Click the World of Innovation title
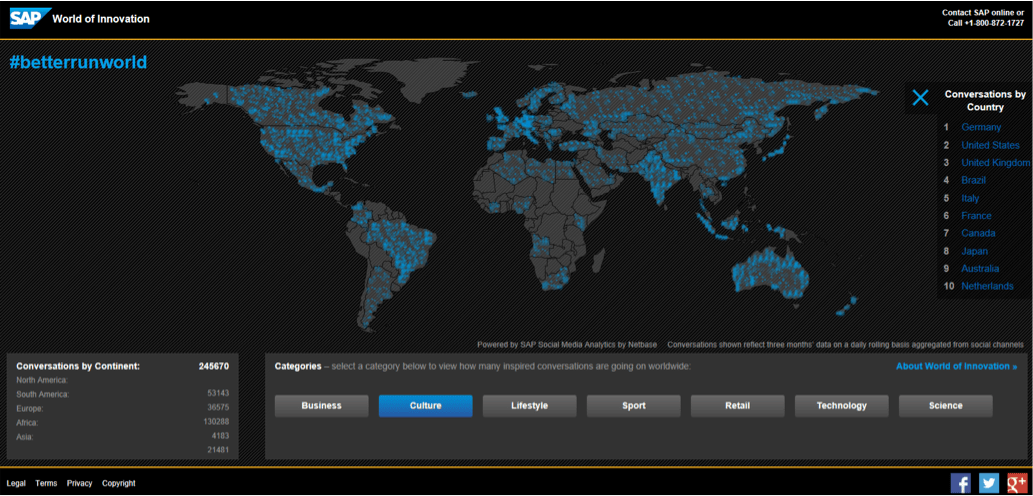 [101, 18]
